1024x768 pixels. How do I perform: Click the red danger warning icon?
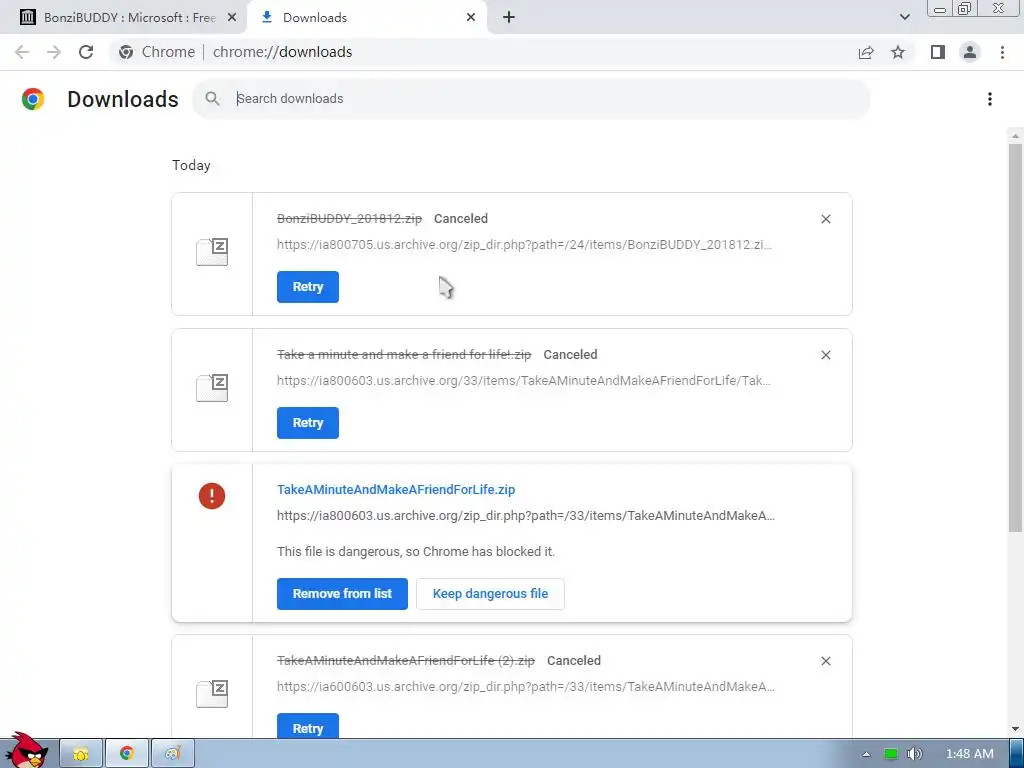[x=212, y=496]
